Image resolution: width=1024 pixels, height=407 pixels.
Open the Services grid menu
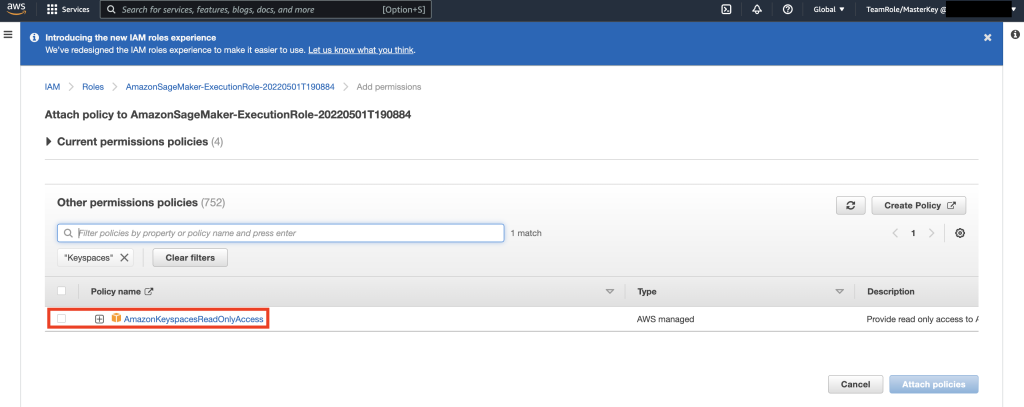click(x=68, y=10)
